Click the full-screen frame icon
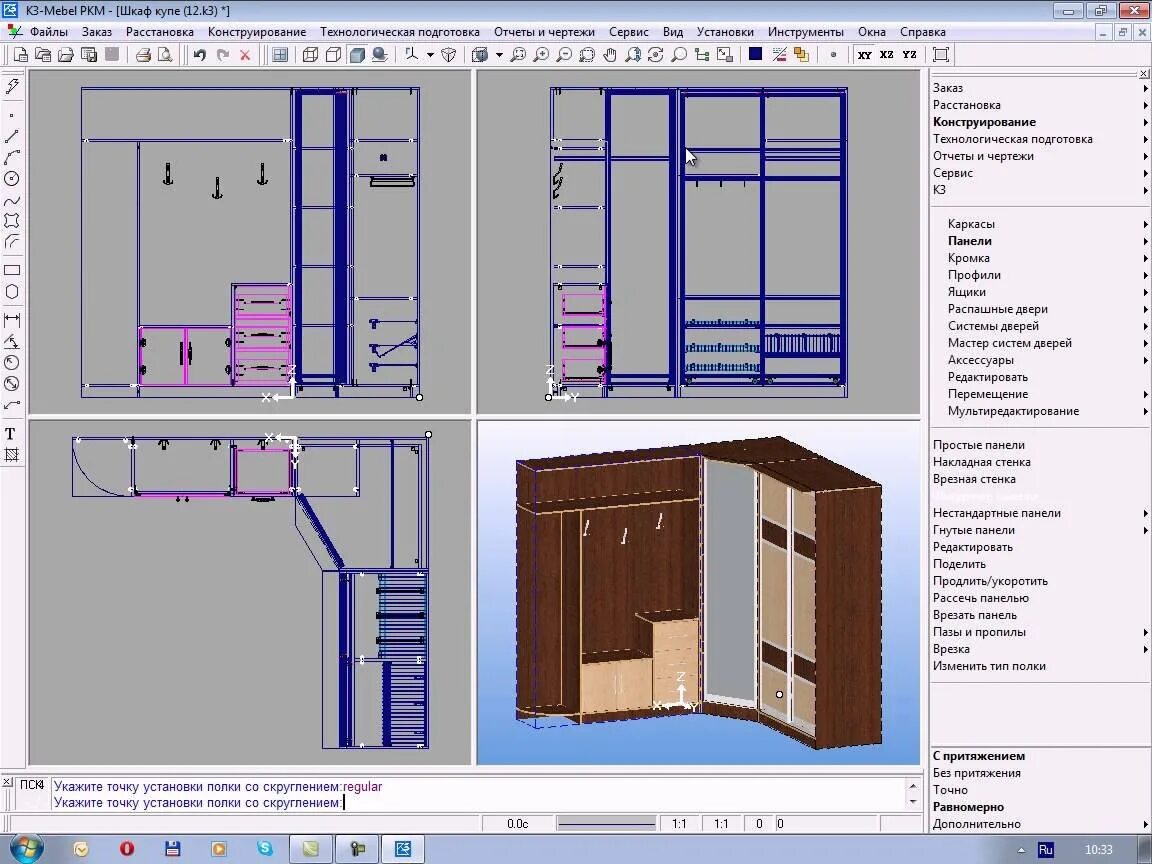This screenshot has height=864, width=1152. tap(940, 54)
